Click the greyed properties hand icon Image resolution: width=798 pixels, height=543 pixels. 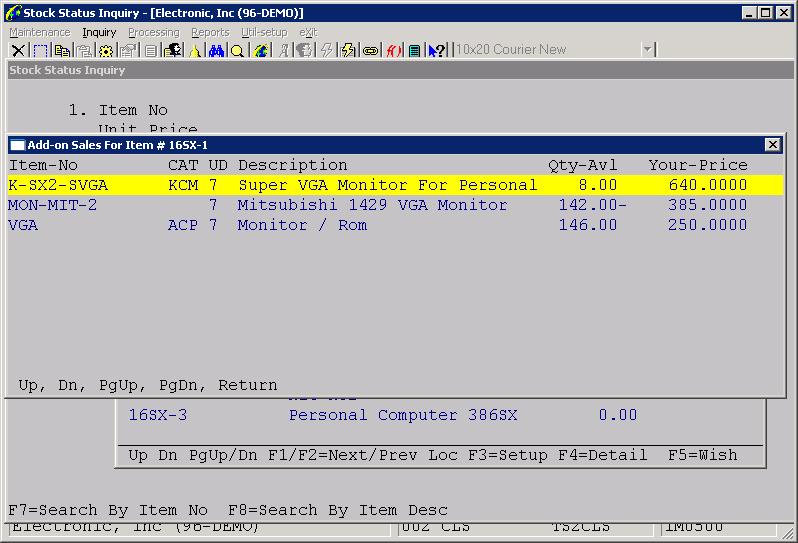[128, 50]
